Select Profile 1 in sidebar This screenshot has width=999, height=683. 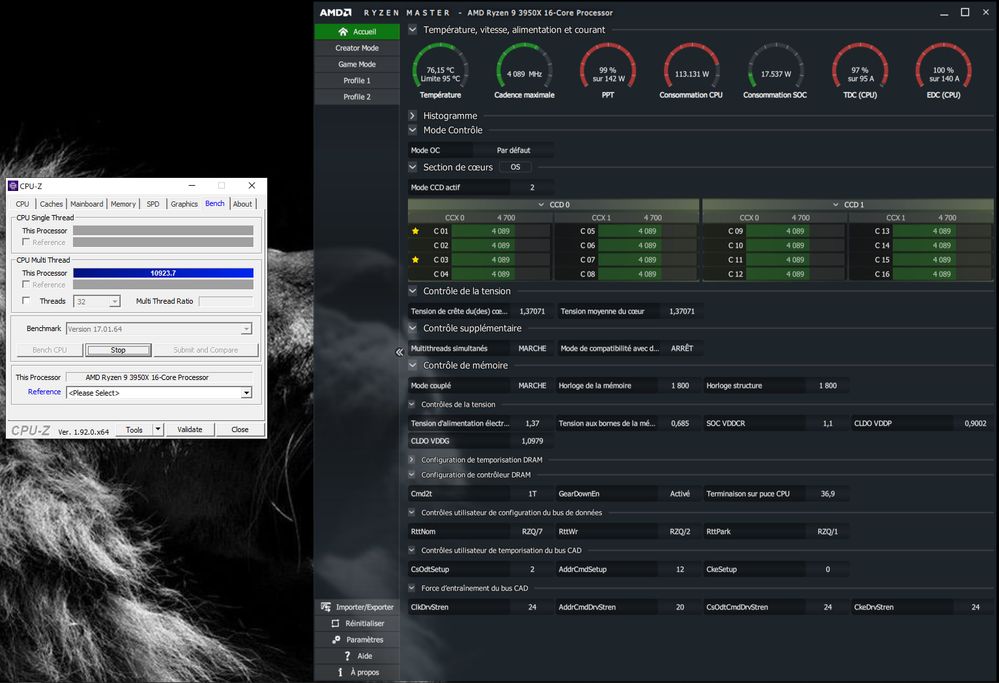point(357,80)
